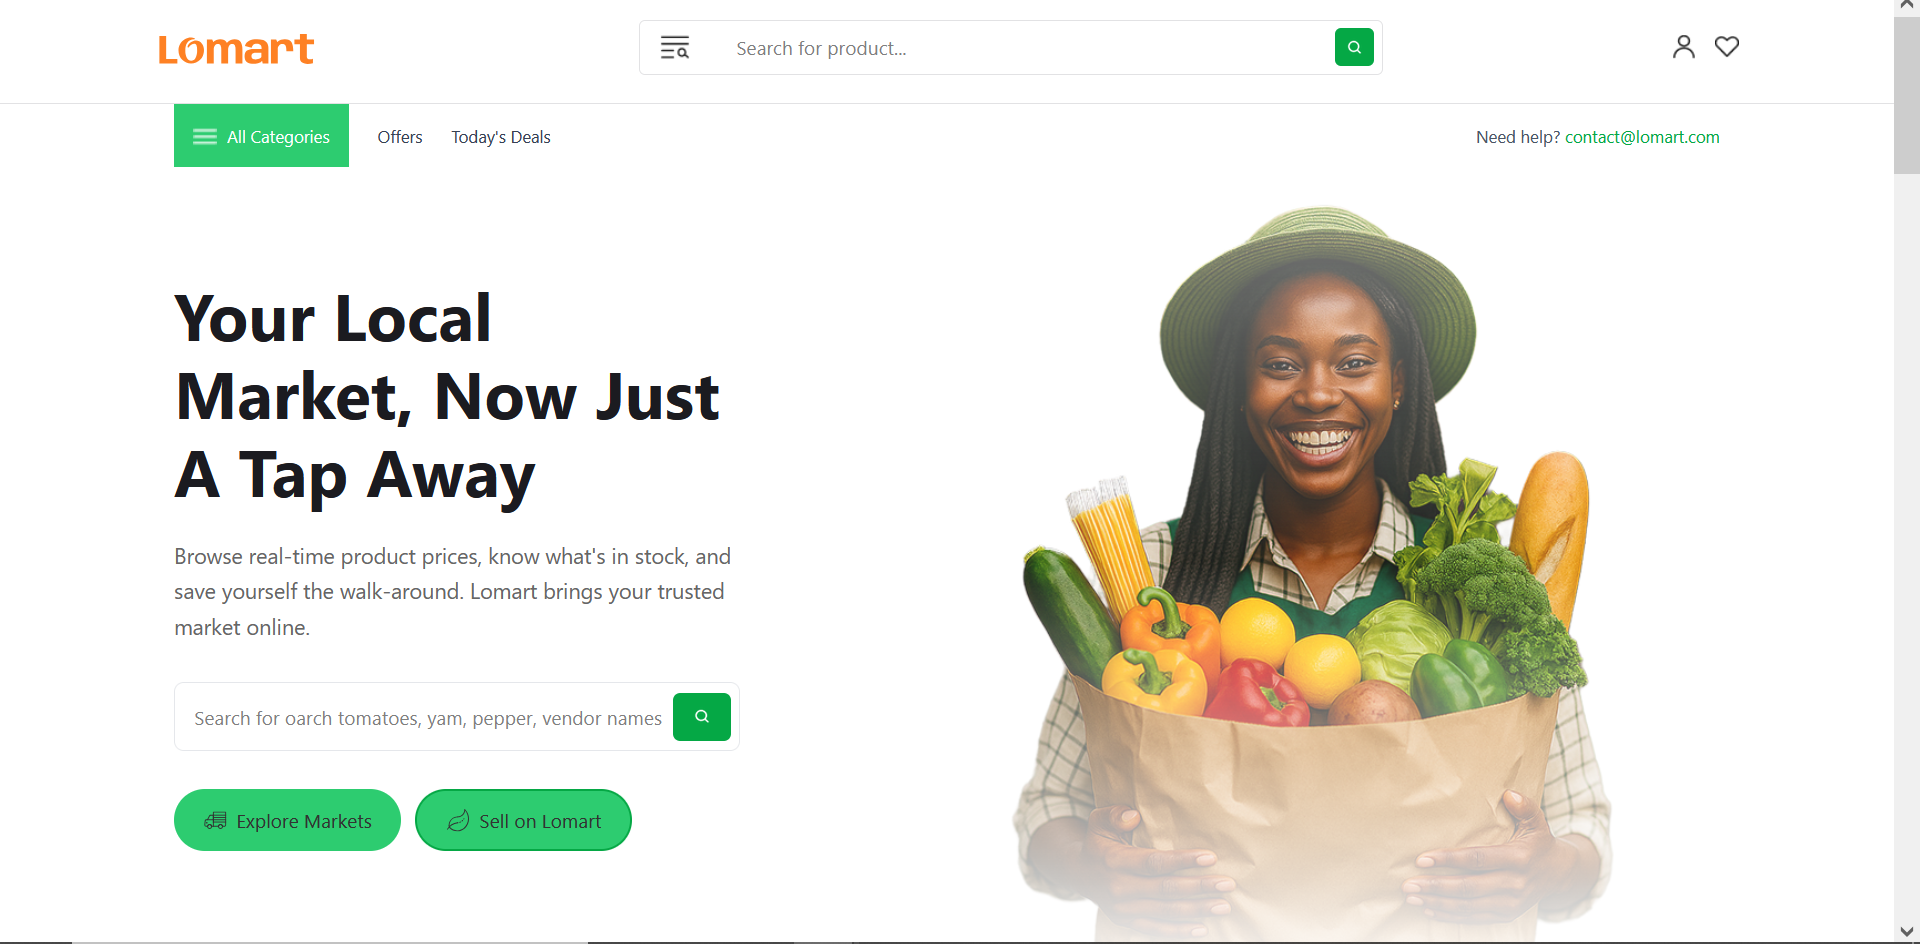This screenshot has height=944, width=1920.
Task: Click the scrollbar down arrow
Action: pos(1907,932)
